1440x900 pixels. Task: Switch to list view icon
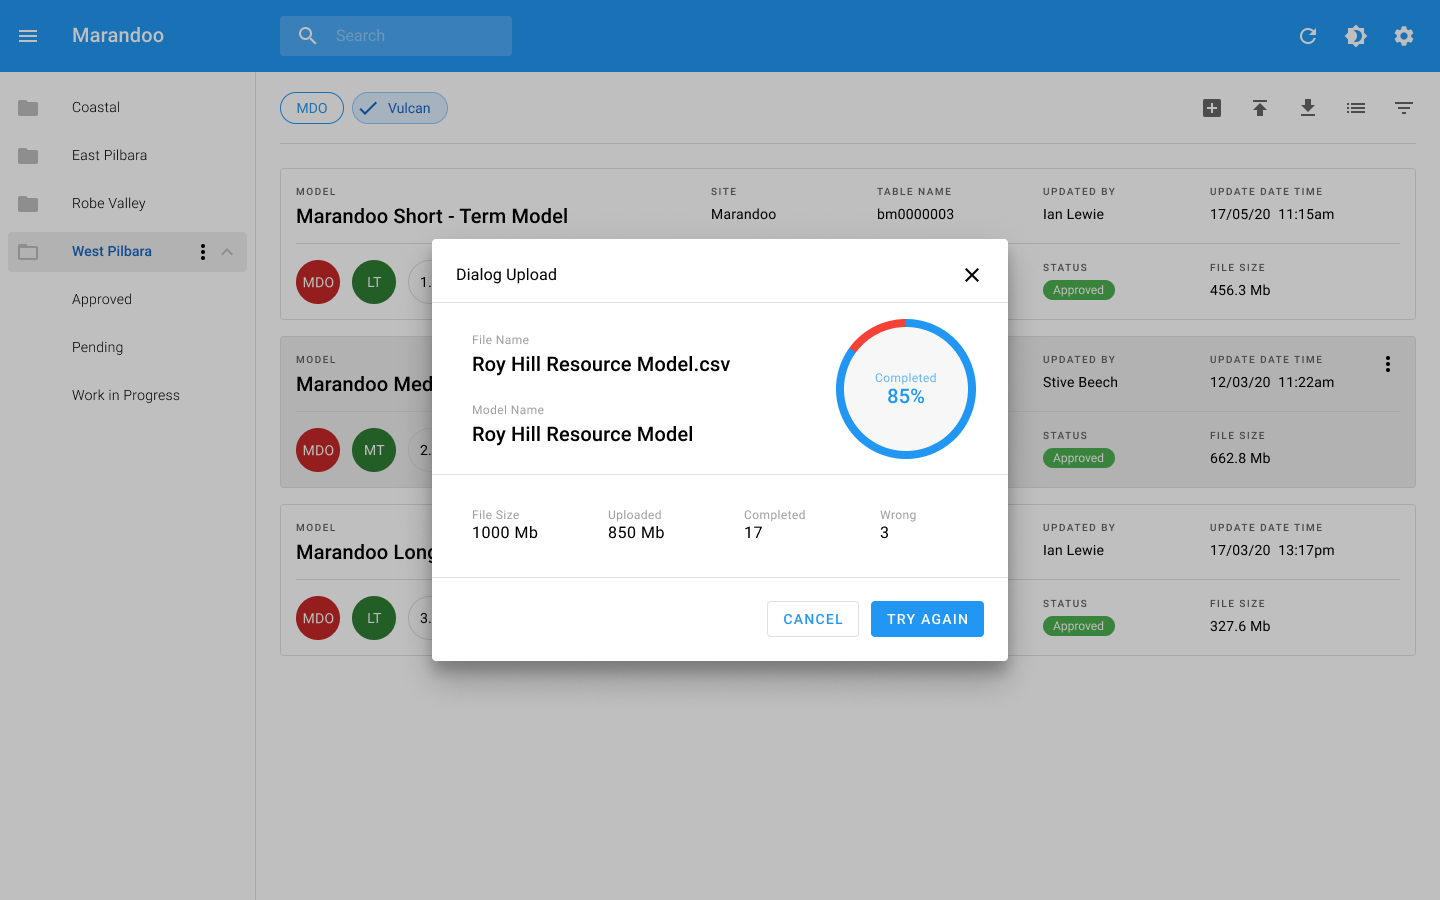pos(1356,108)
